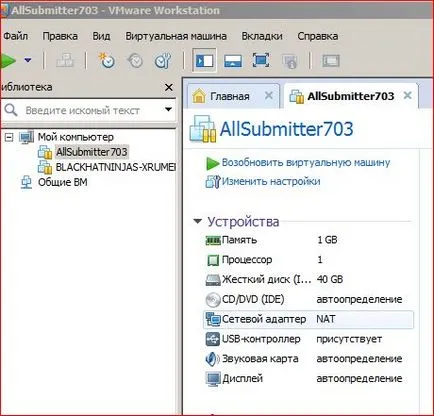The image size is (434, 416).
Task: Select the CD/DVD (IDE) device row
Action: (x=308, y=299)
